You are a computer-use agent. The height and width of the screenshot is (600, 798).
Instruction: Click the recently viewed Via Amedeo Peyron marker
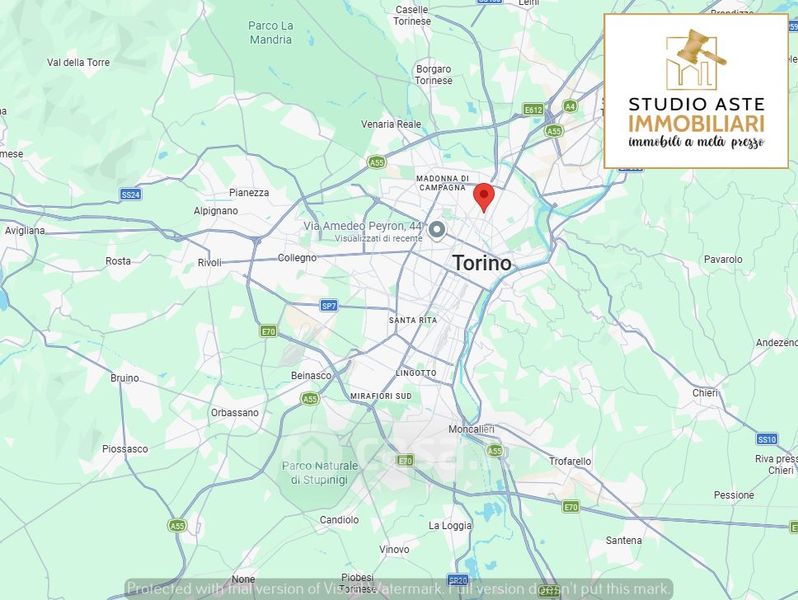coord(437,230)
